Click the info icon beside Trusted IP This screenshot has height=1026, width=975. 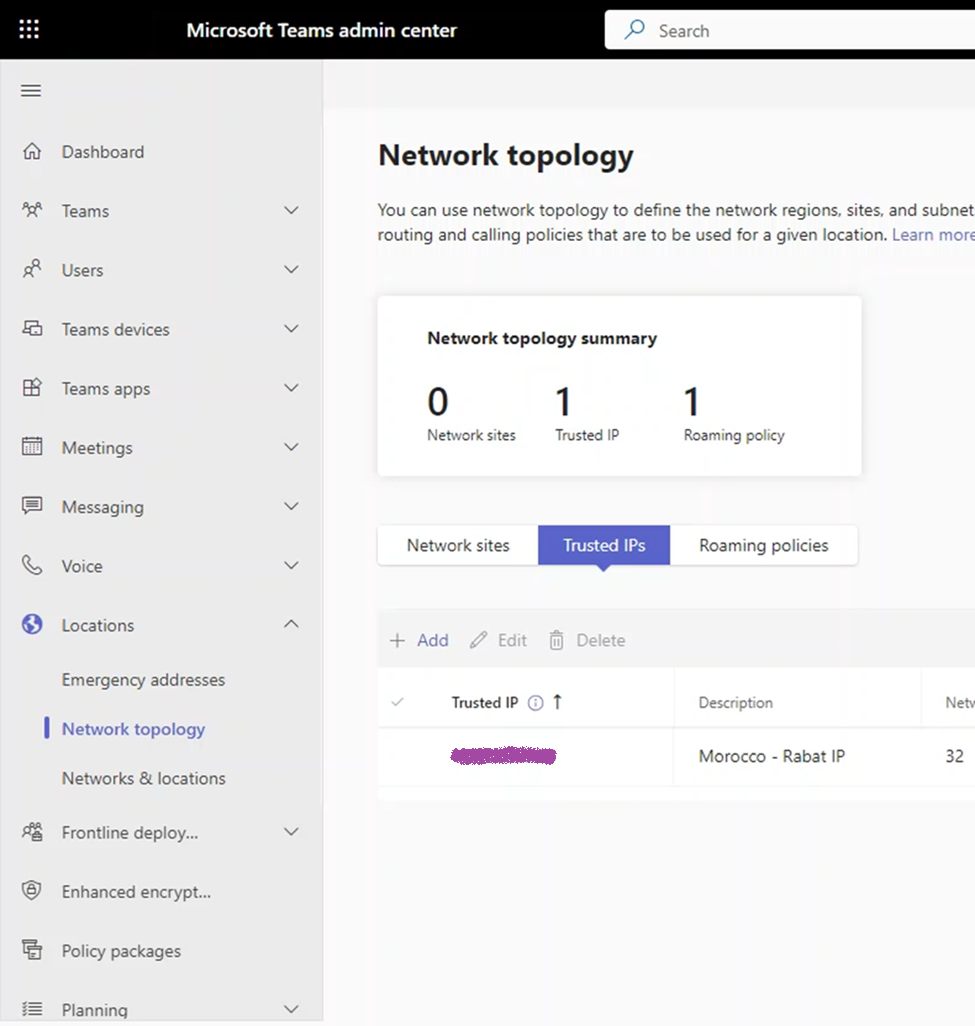pos(535,703)
